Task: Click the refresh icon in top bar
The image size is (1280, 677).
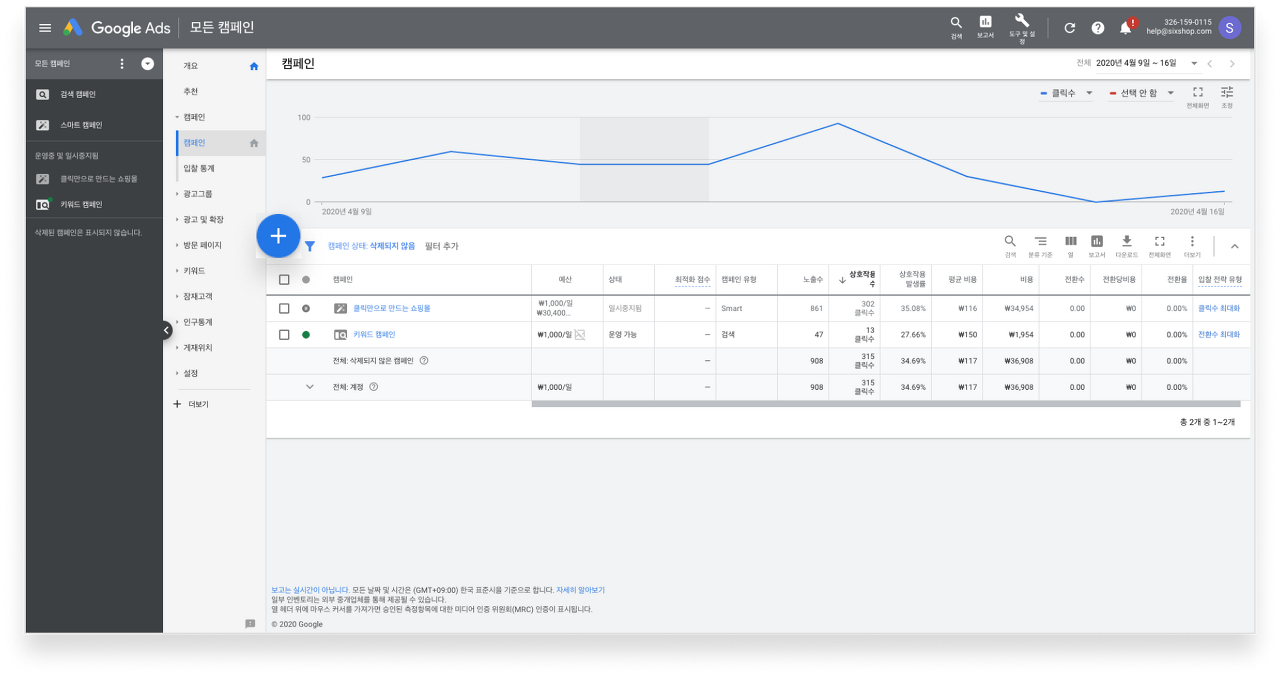Action: pos(1069,28)
